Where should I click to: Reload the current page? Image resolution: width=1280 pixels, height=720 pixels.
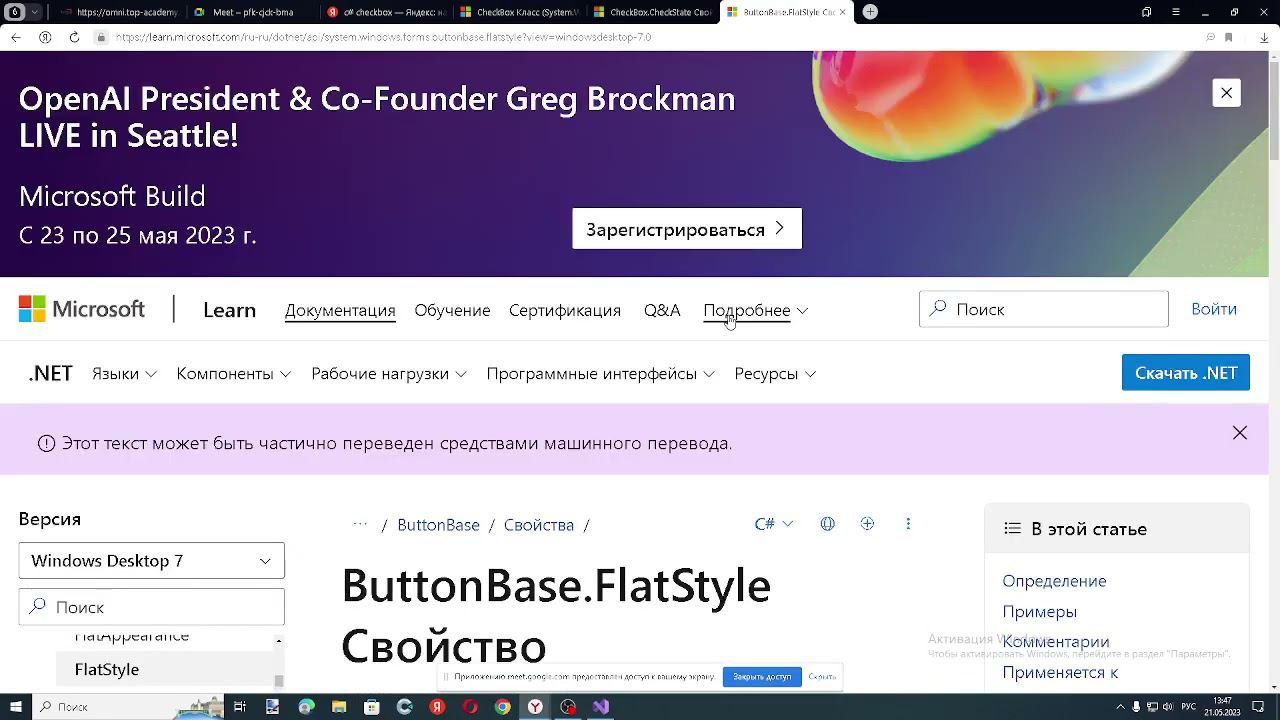pos(74,37)
